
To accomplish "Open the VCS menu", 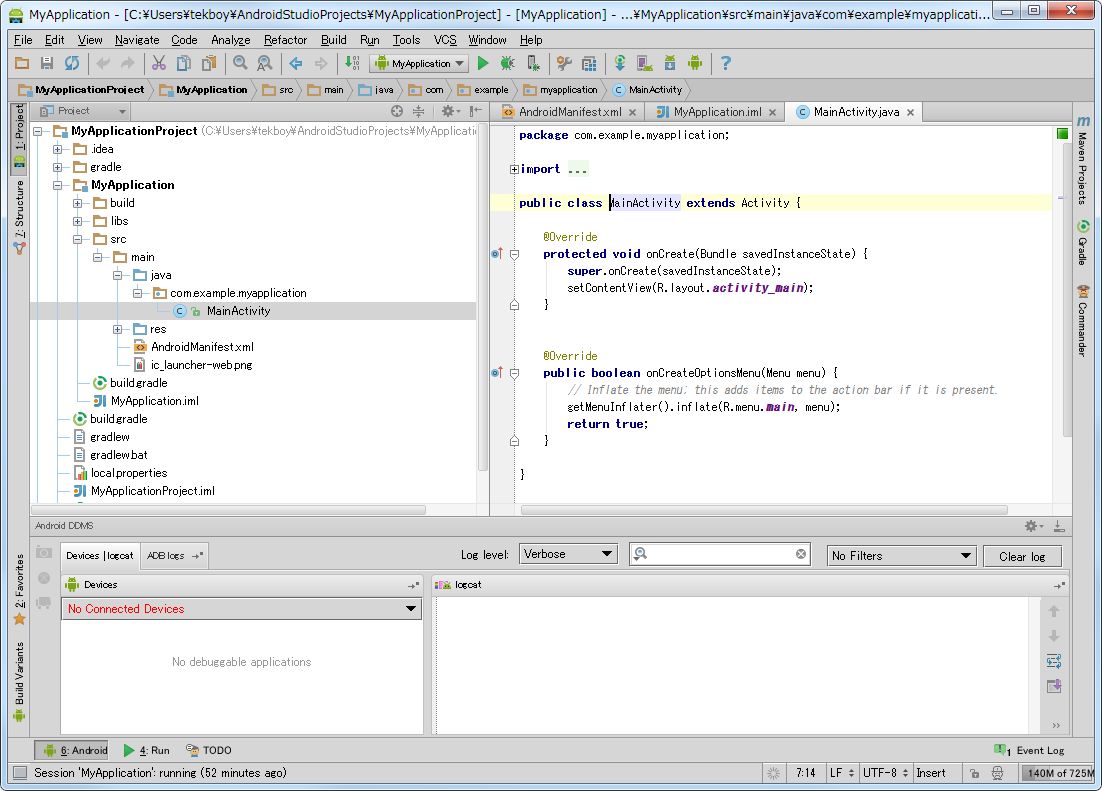I will 445,40.
